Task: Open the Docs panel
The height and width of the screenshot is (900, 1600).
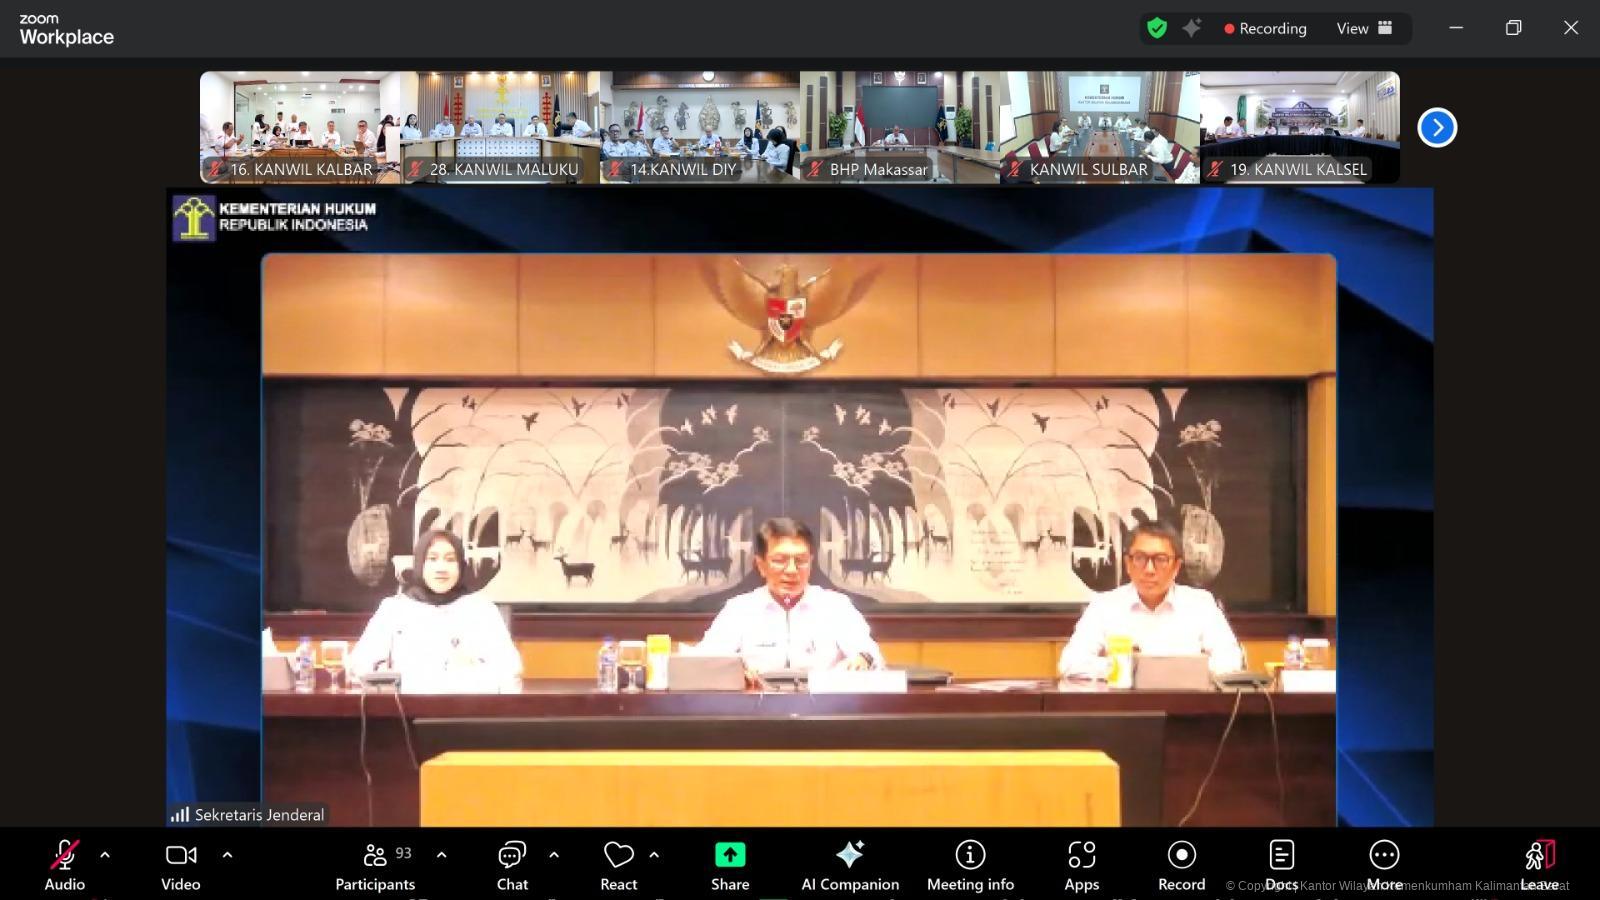Action: (x=1281, y=865)
